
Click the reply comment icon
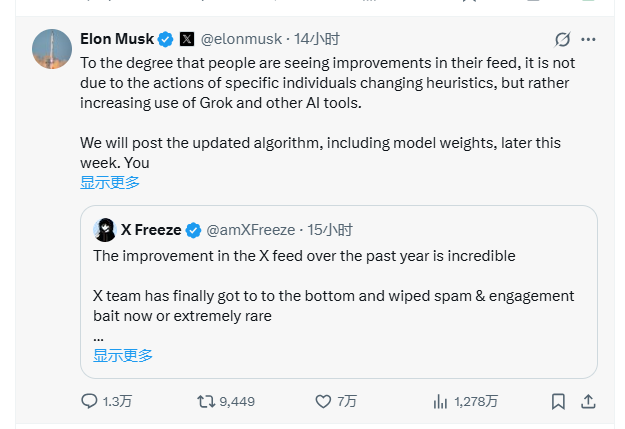pyautogui.click(x=89, y=401)
